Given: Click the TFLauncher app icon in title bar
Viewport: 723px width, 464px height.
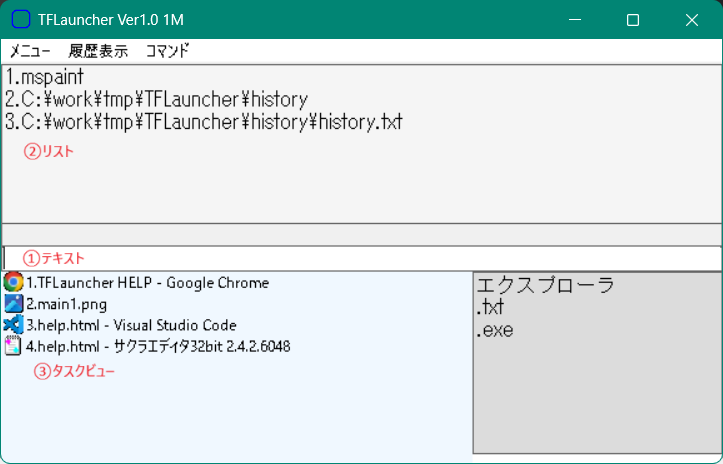Looking at the screenshot, I should 21,20.
